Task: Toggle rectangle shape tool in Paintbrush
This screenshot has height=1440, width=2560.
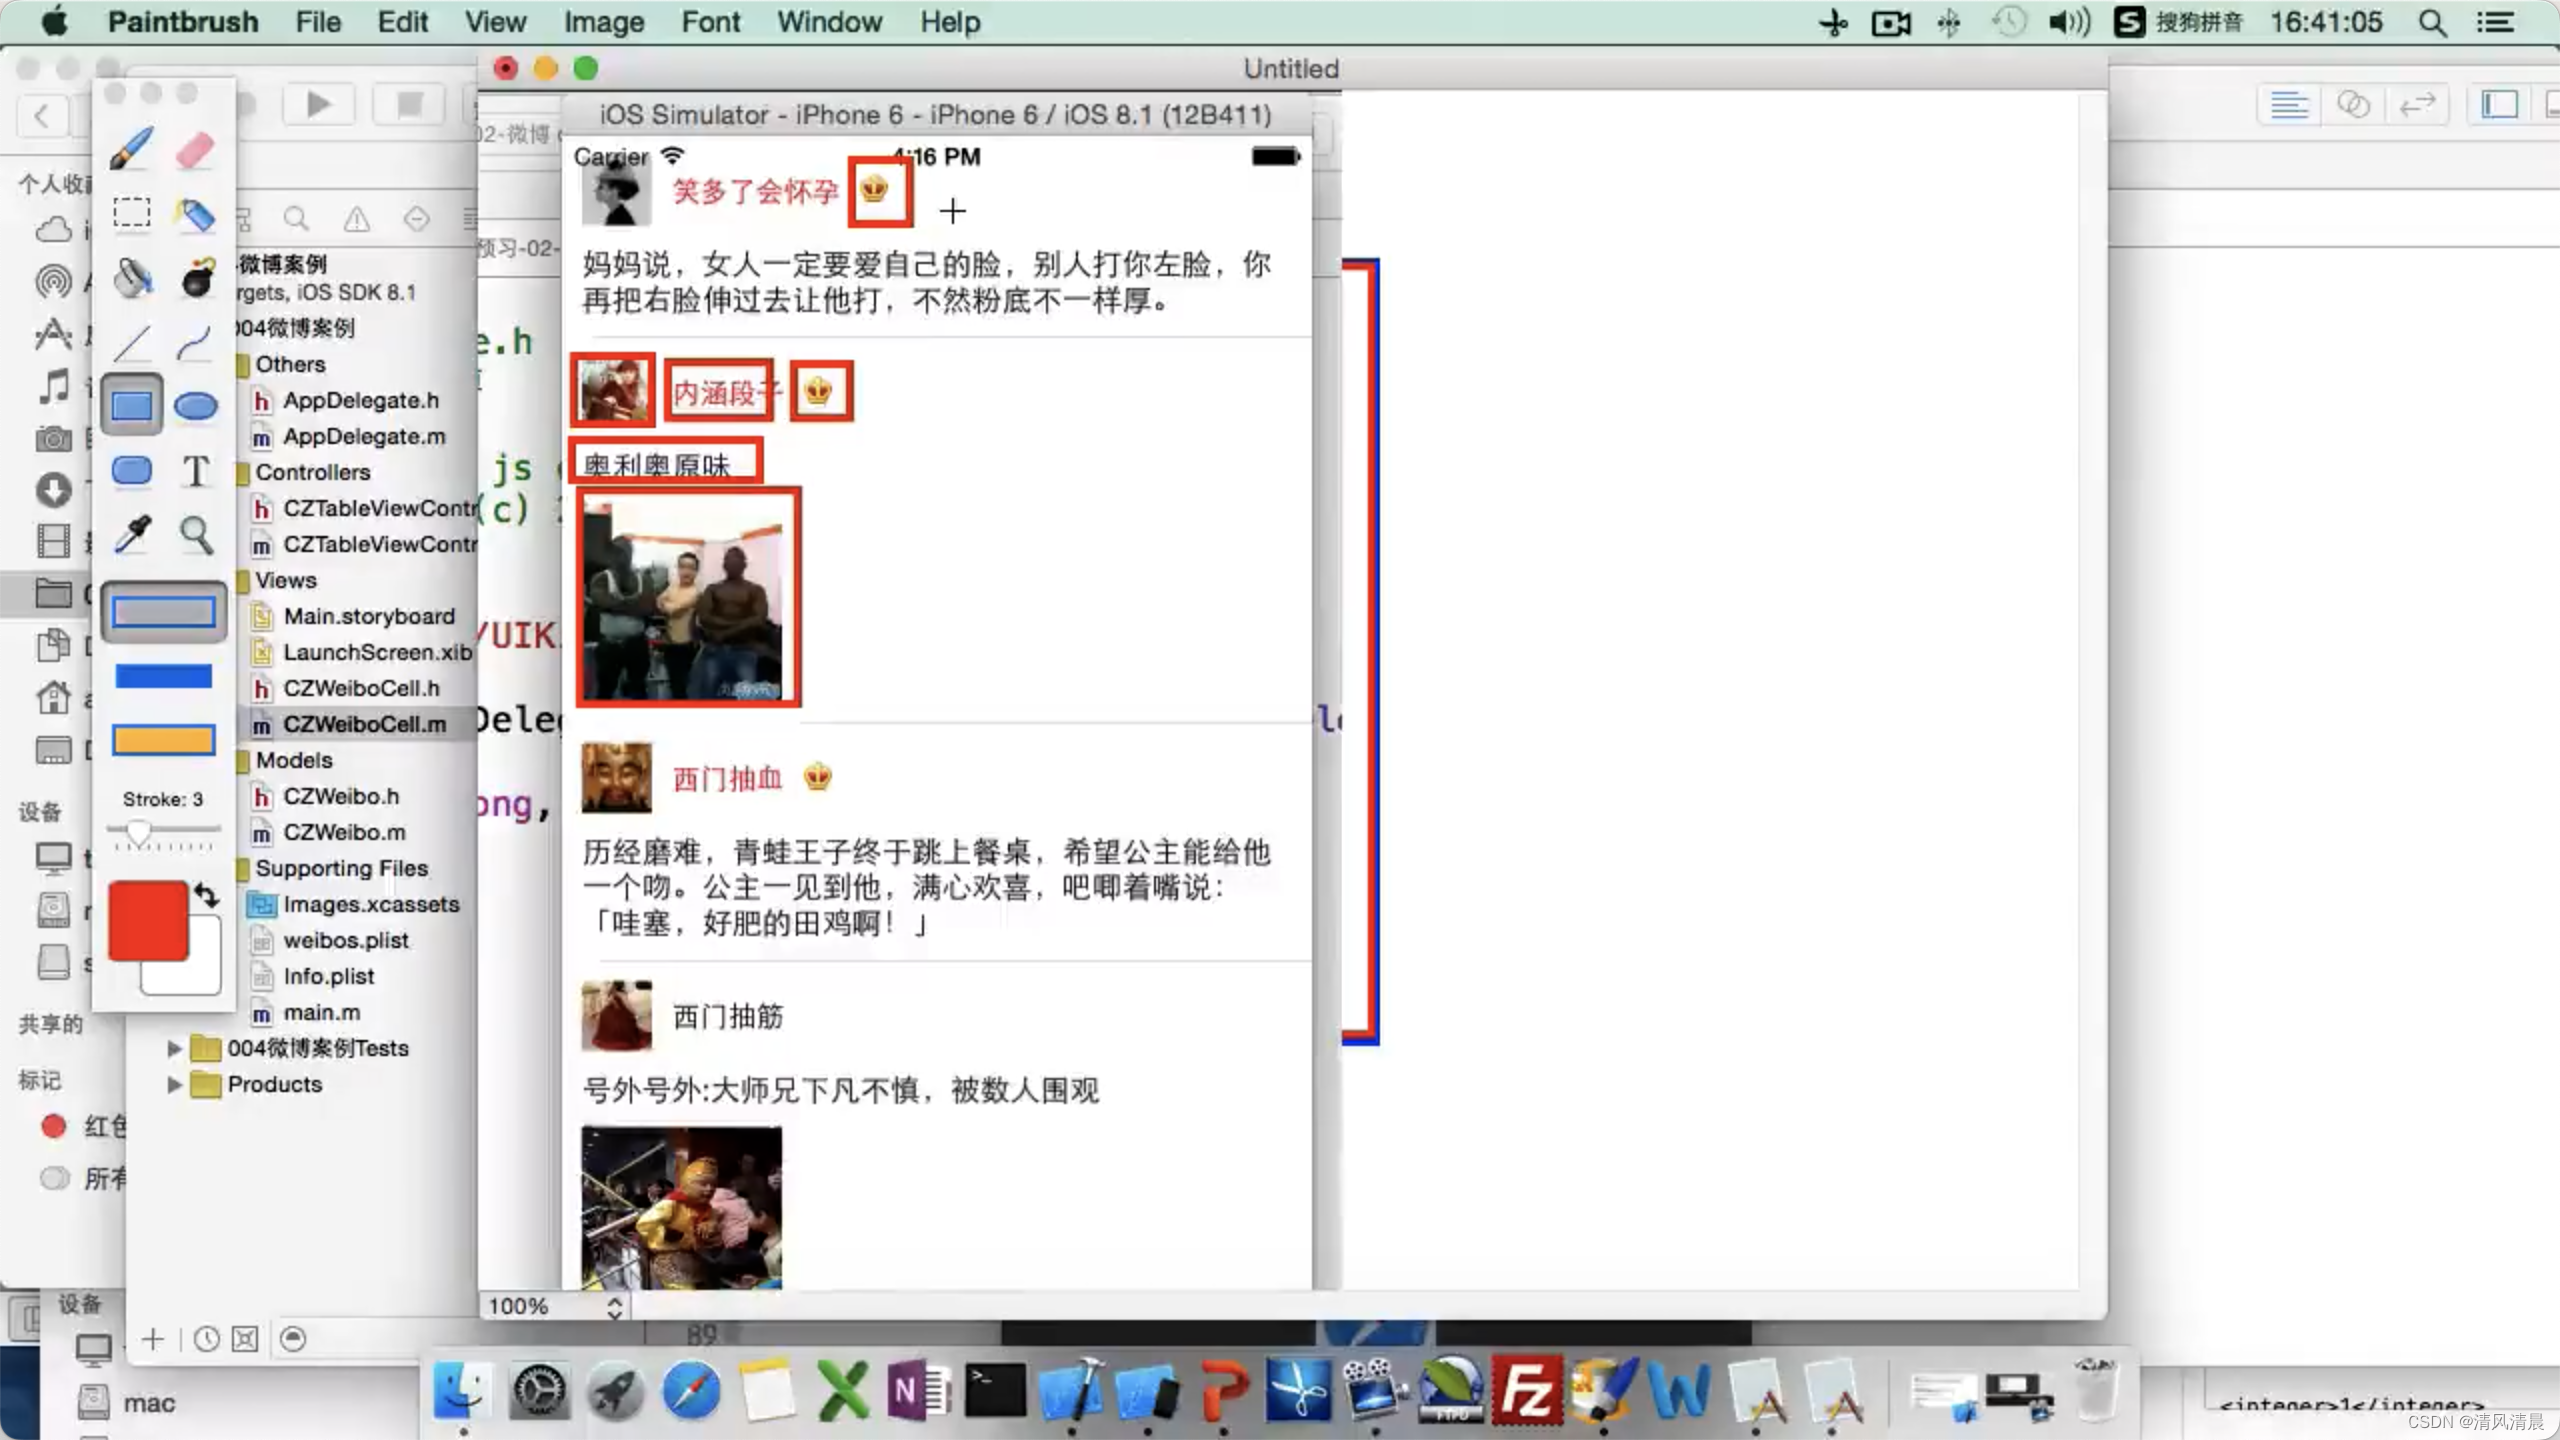Action: [134, 406]
